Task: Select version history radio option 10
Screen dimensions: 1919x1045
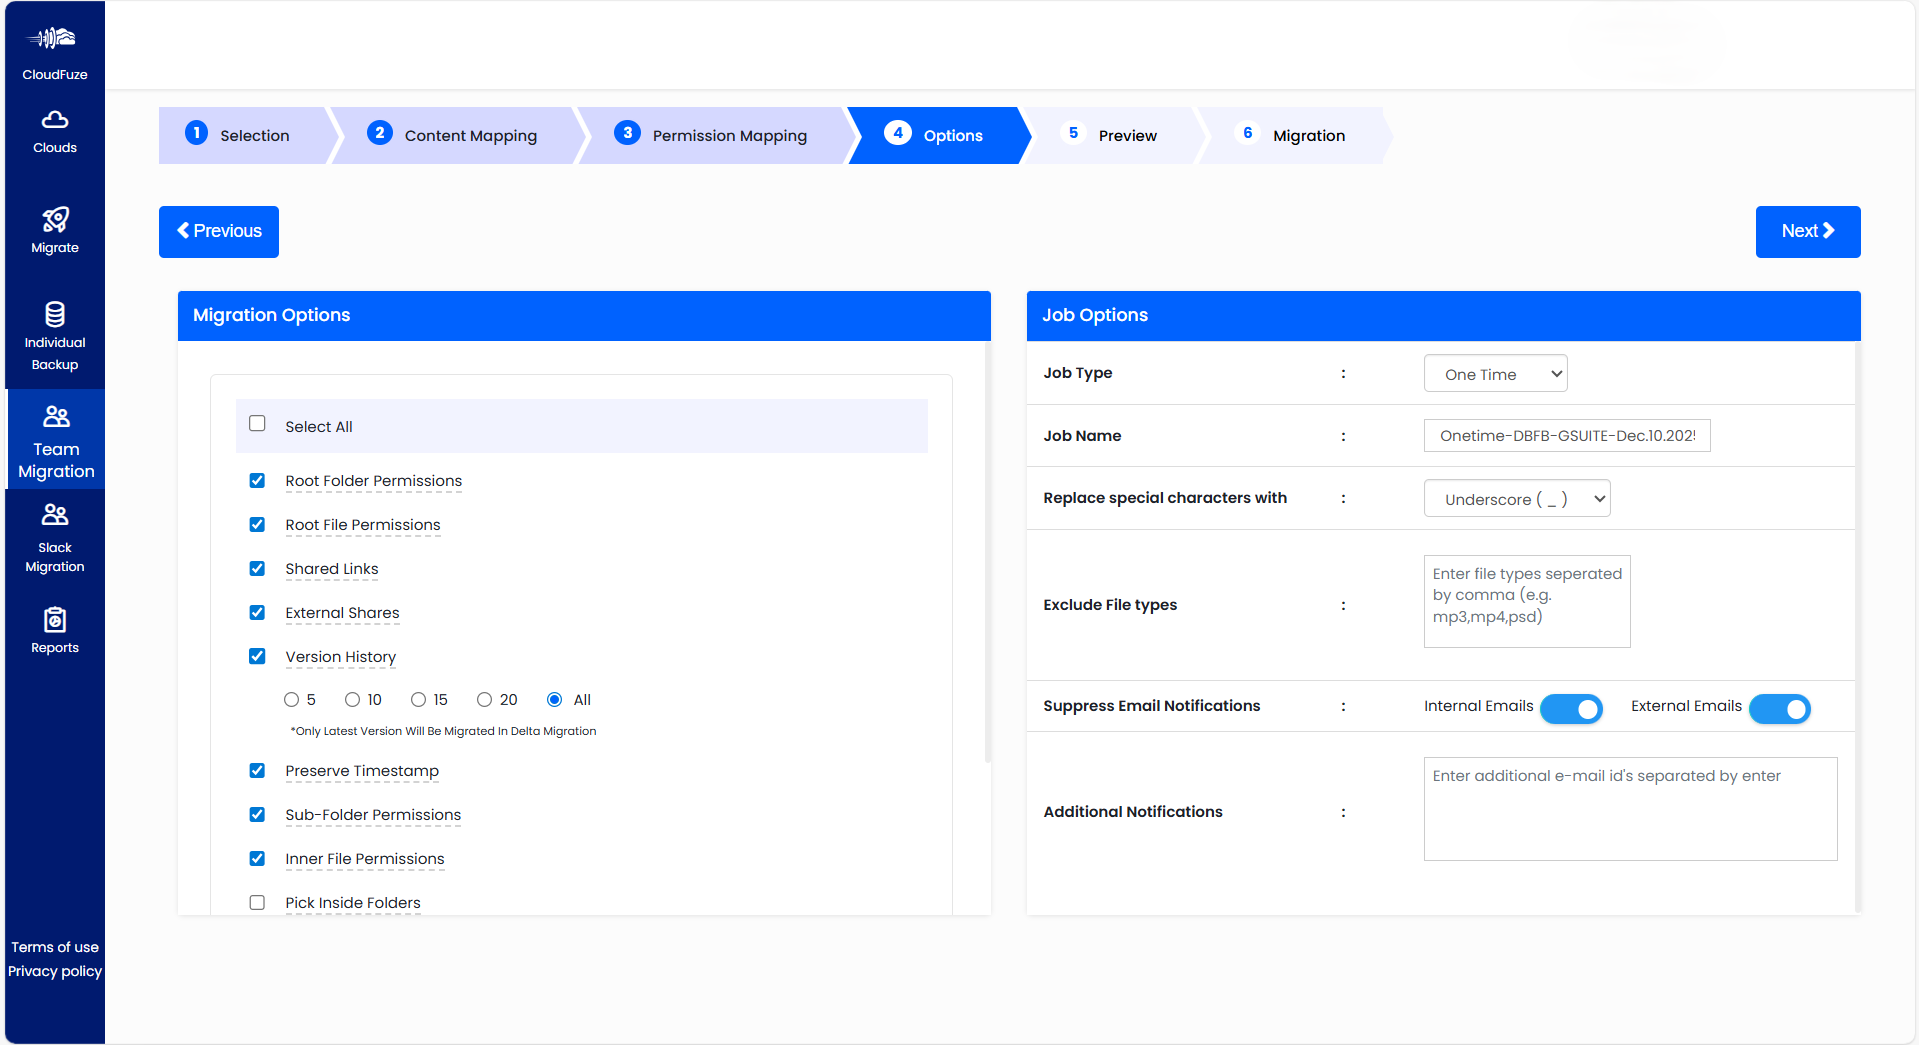Action: tap(353, 700)
